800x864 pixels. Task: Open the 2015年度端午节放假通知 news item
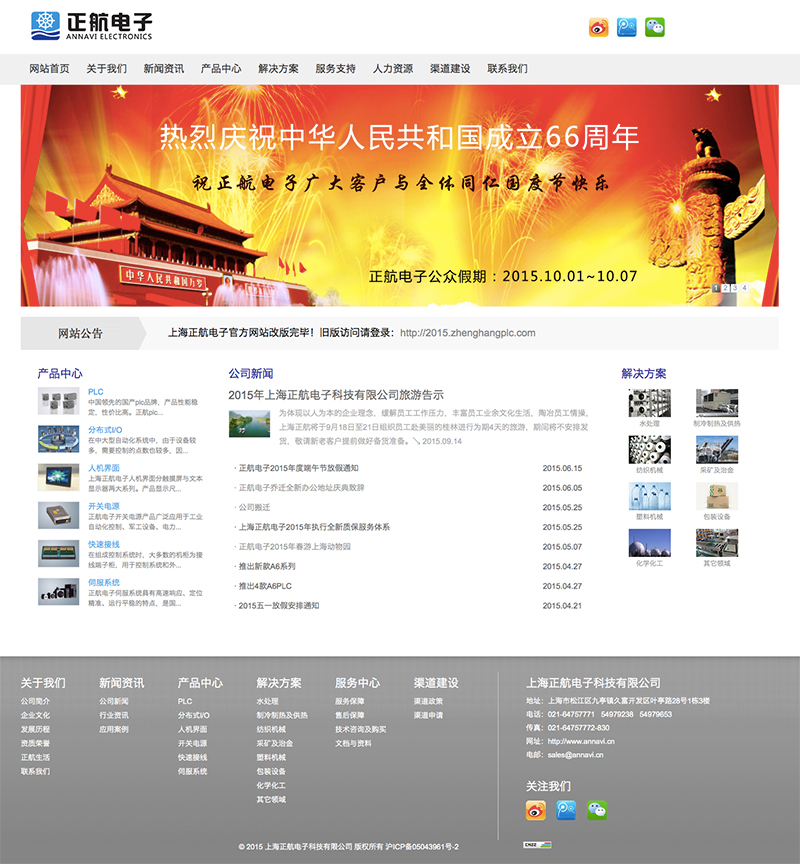(298, 468)
